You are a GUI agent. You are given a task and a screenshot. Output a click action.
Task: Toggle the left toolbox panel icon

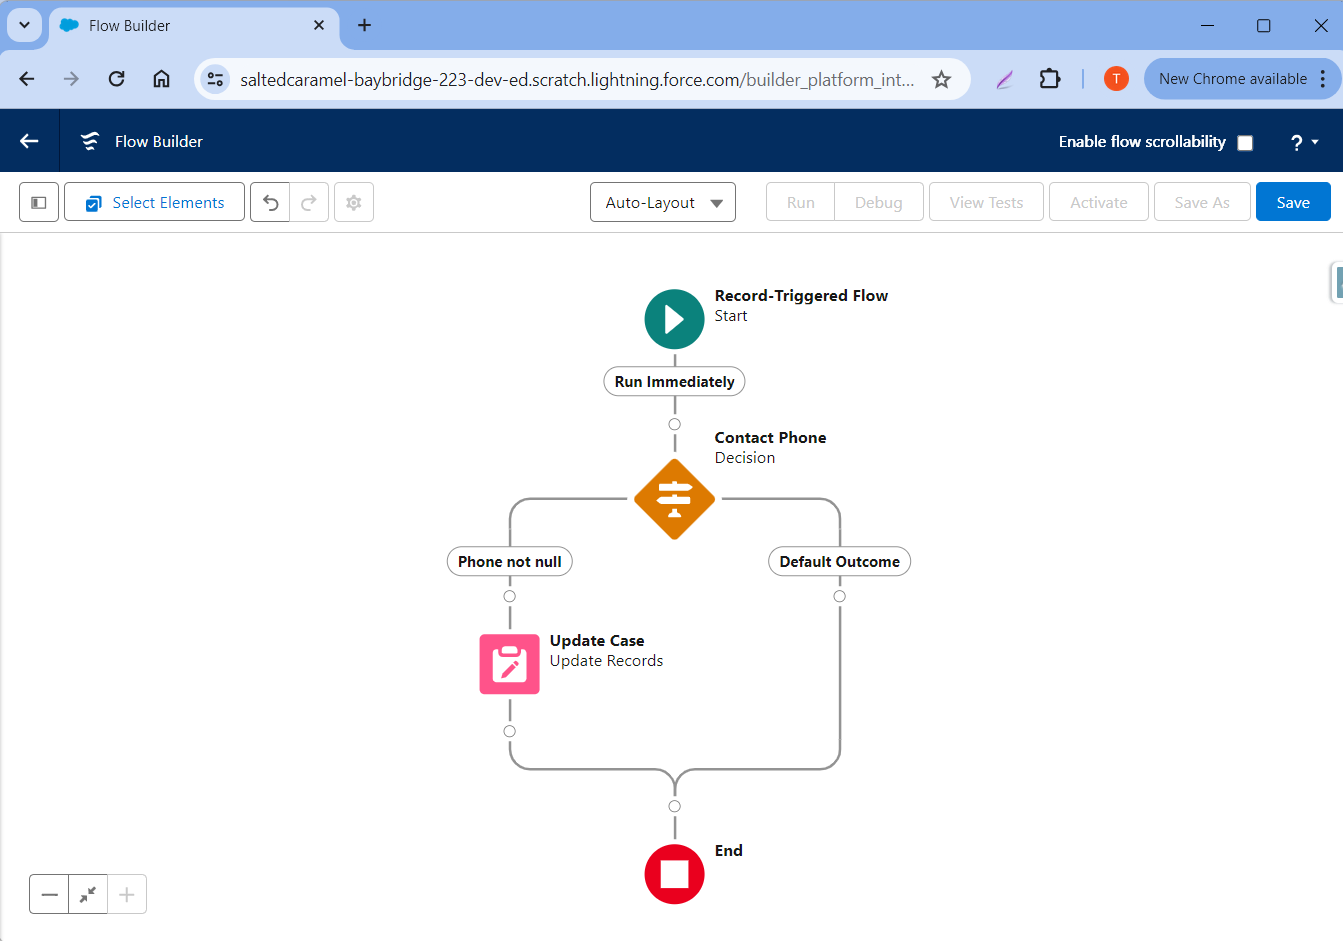coord(39,202)
